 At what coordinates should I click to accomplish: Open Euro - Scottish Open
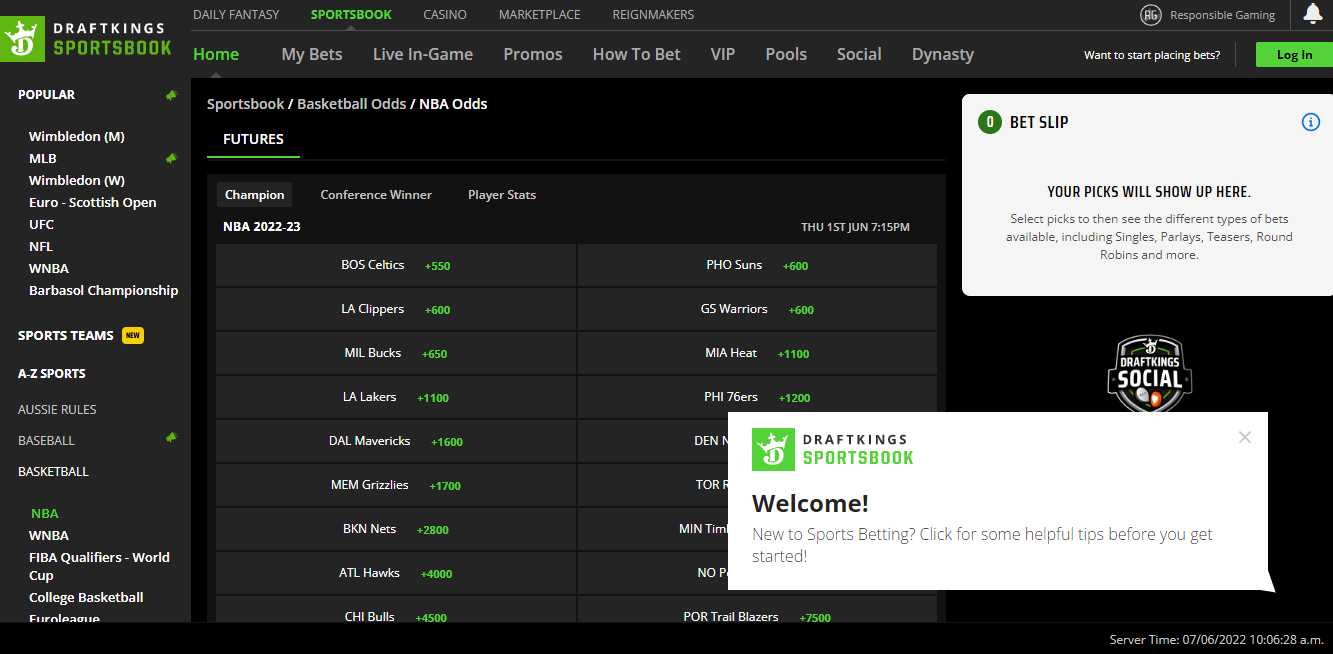(93, 202)
